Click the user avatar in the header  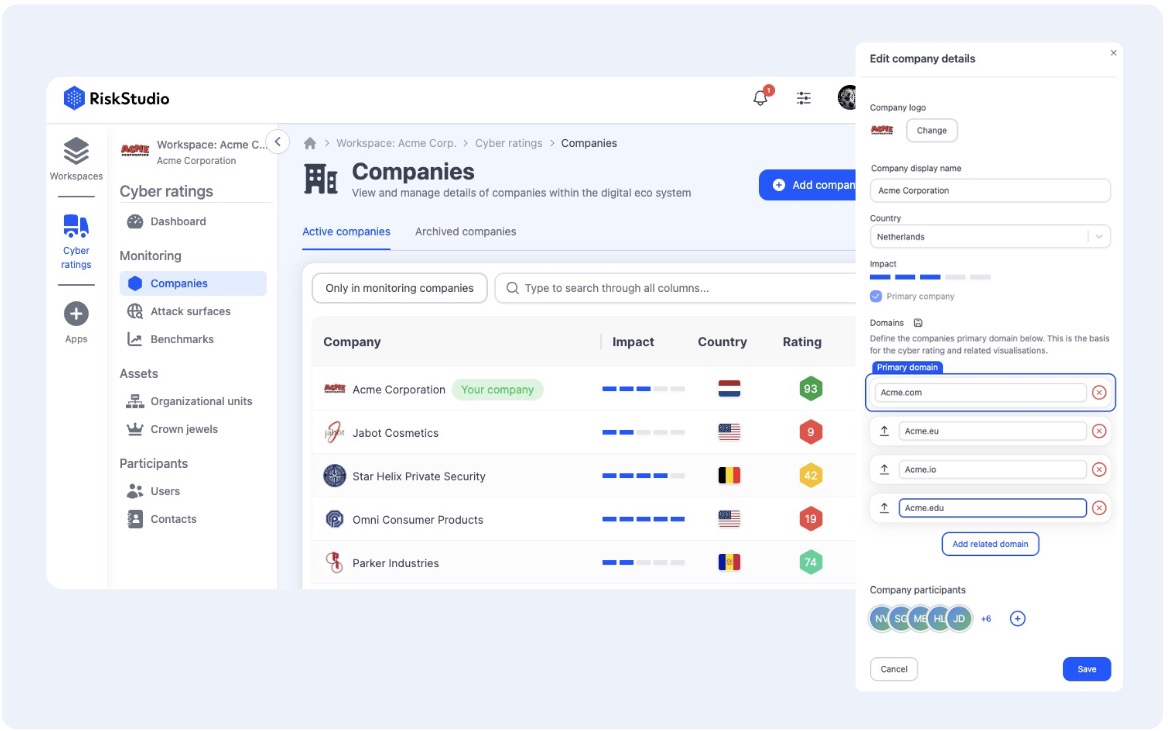[x=847, y=98]
